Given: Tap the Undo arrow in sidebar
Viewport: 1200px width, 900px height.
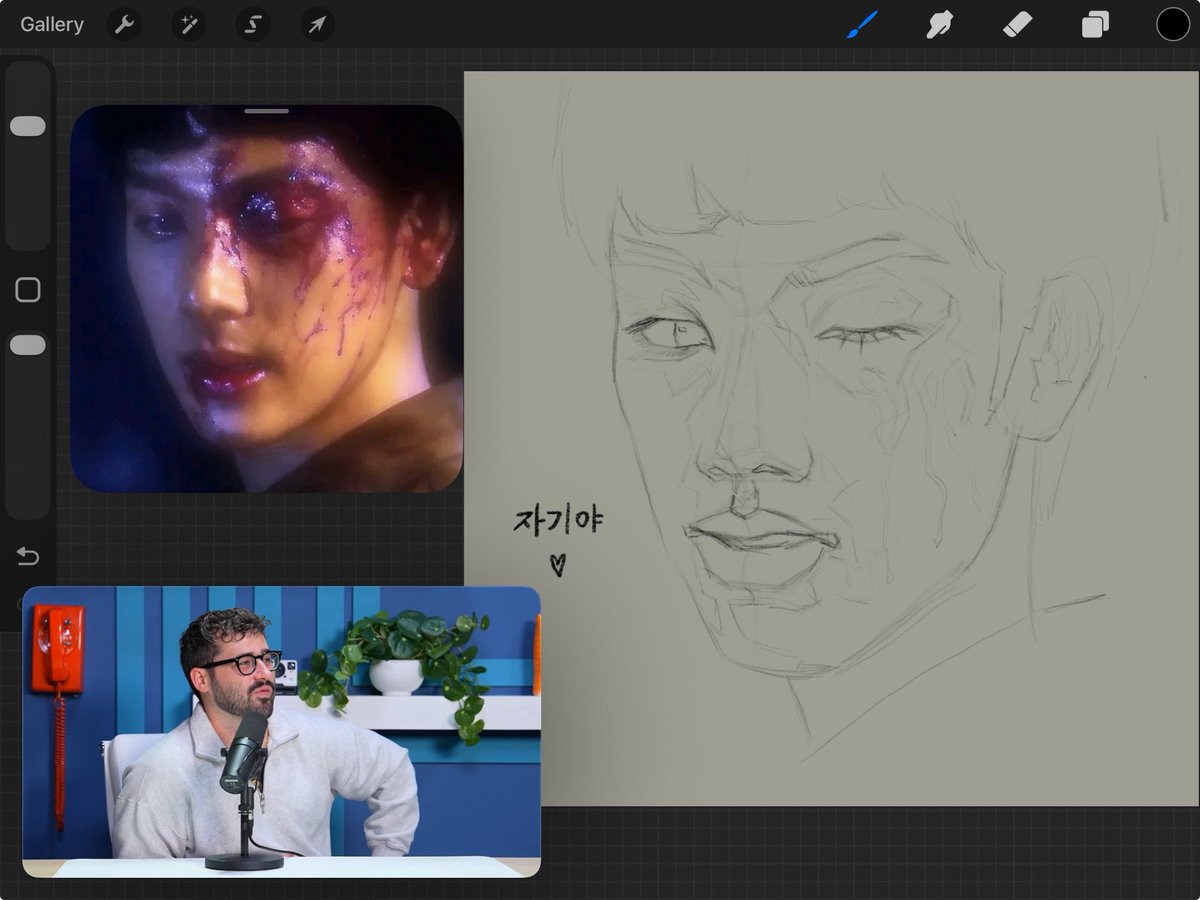Looking at the screenshot, I should coord(28,556).
